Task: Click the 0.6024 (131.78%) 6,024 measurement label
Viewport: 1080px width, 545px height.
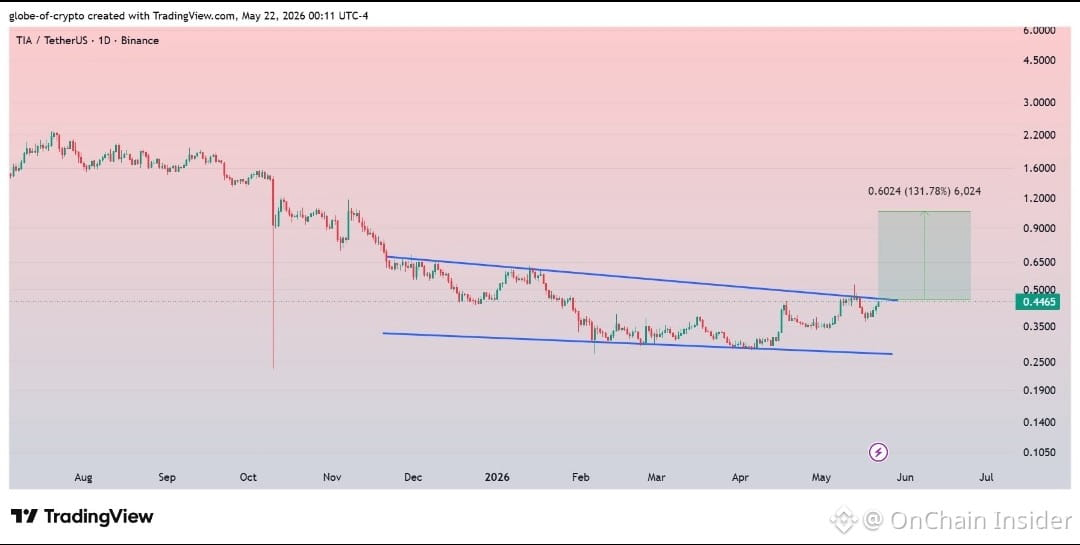Action: click(x=924, y=191)
